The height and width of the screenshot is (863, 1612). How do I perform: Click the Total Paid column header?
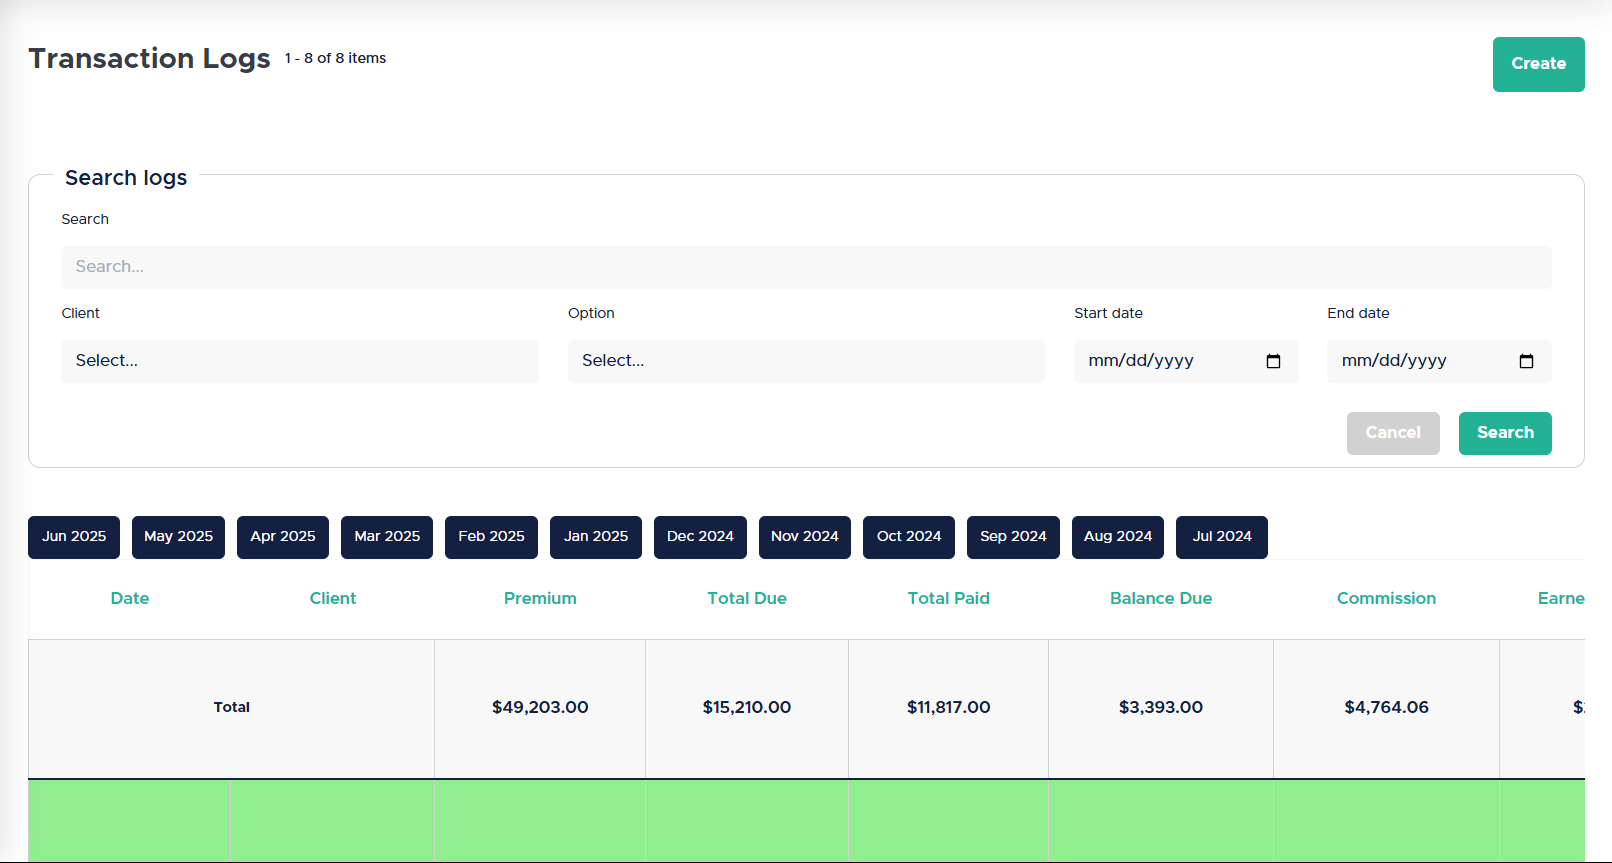pyautogui.click(x=948, y=598)
